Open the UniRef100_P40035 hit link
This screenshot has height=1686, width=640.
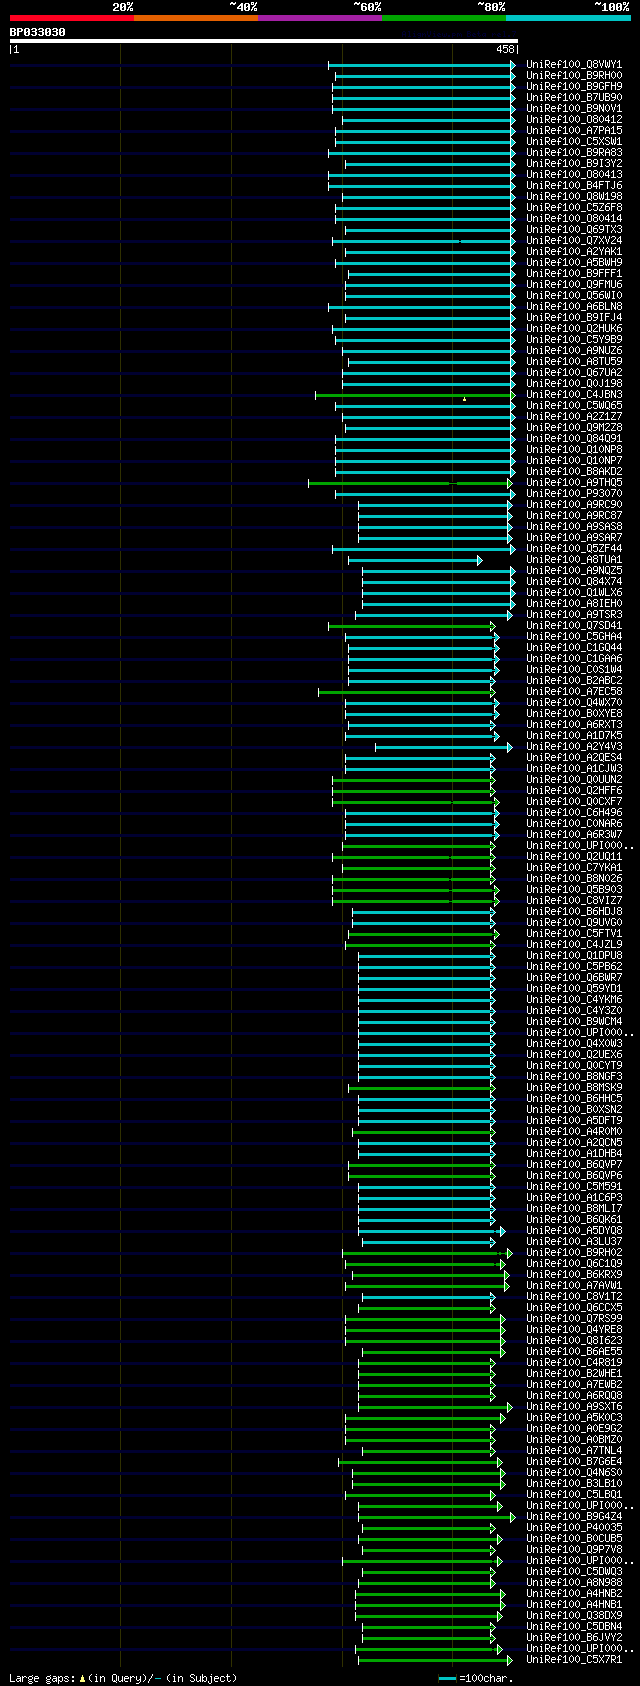click(574, 1528)
